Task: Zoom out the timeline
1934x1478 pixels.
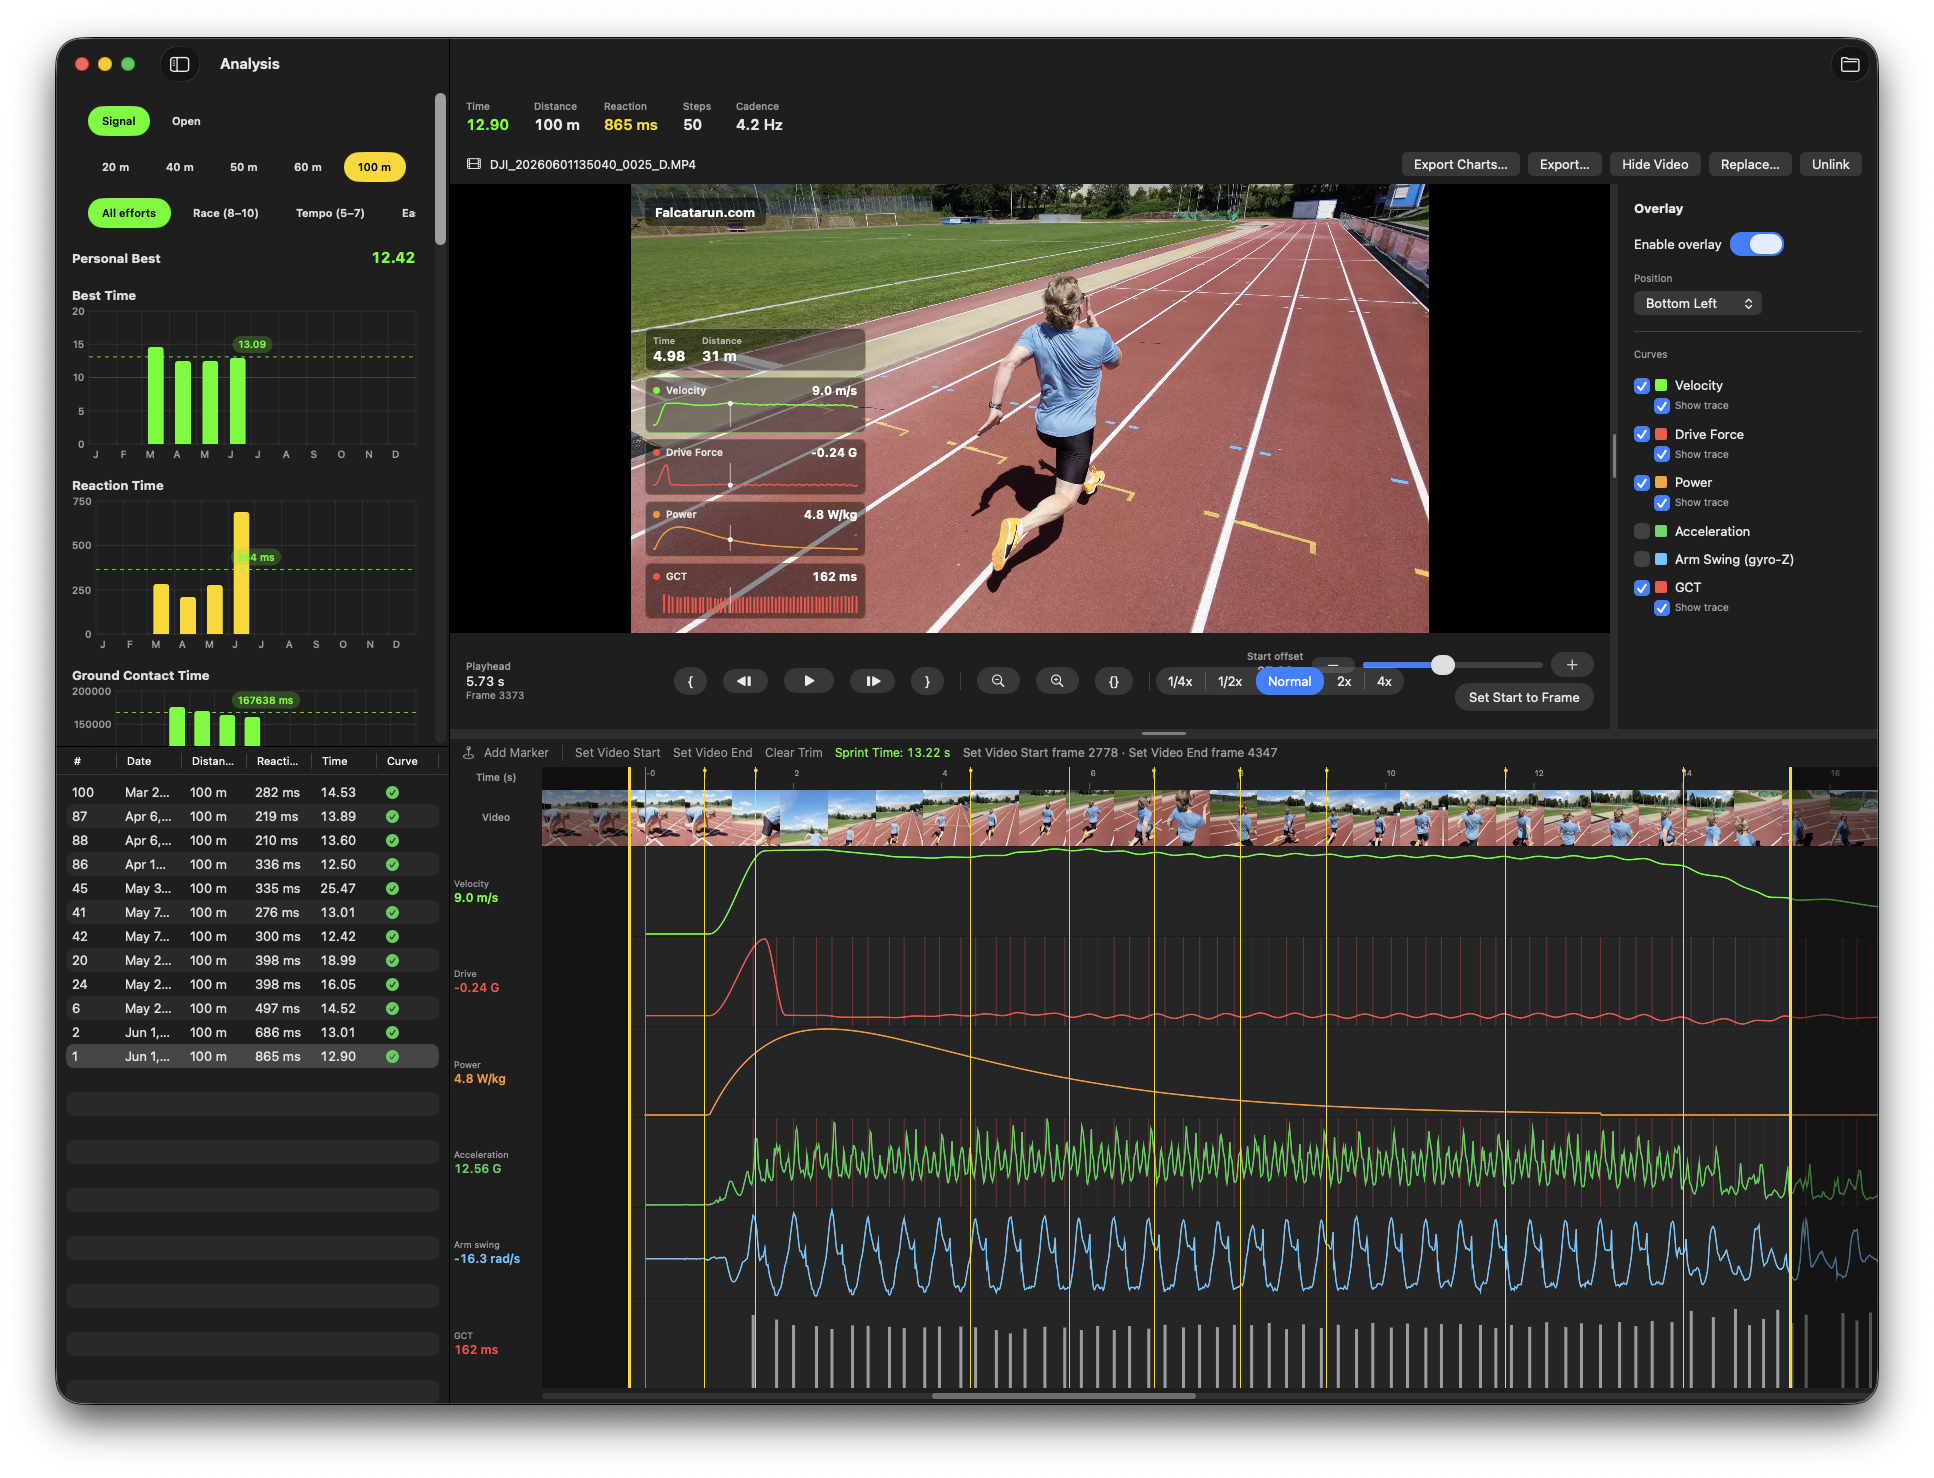Action: coord(998,681)
